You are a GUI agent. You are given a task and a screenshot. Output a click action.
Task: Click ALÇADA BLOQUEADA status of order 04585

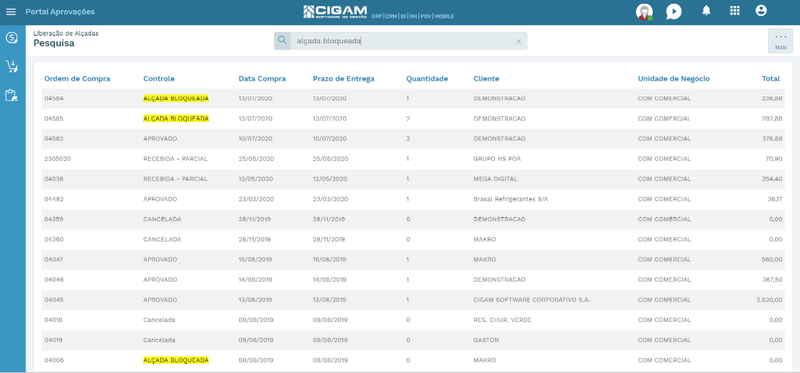[x=176, y=118]
